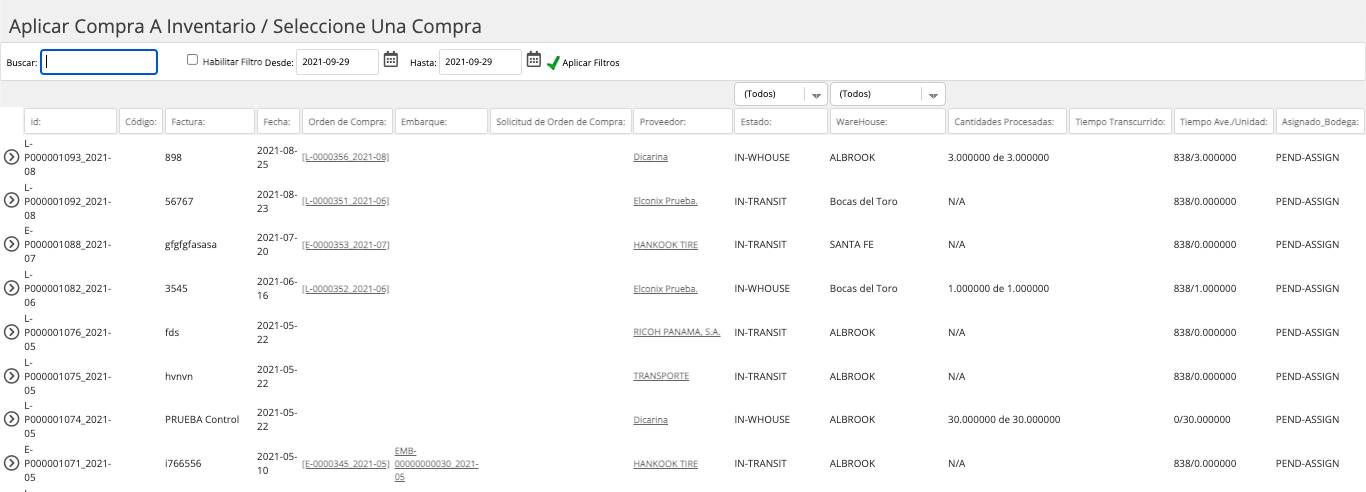Image resolution: width=1366 pixels, height=492 pixels.
Task: Click the 0/30.000000 time average cell
Action: click(x=1202, y=419)
